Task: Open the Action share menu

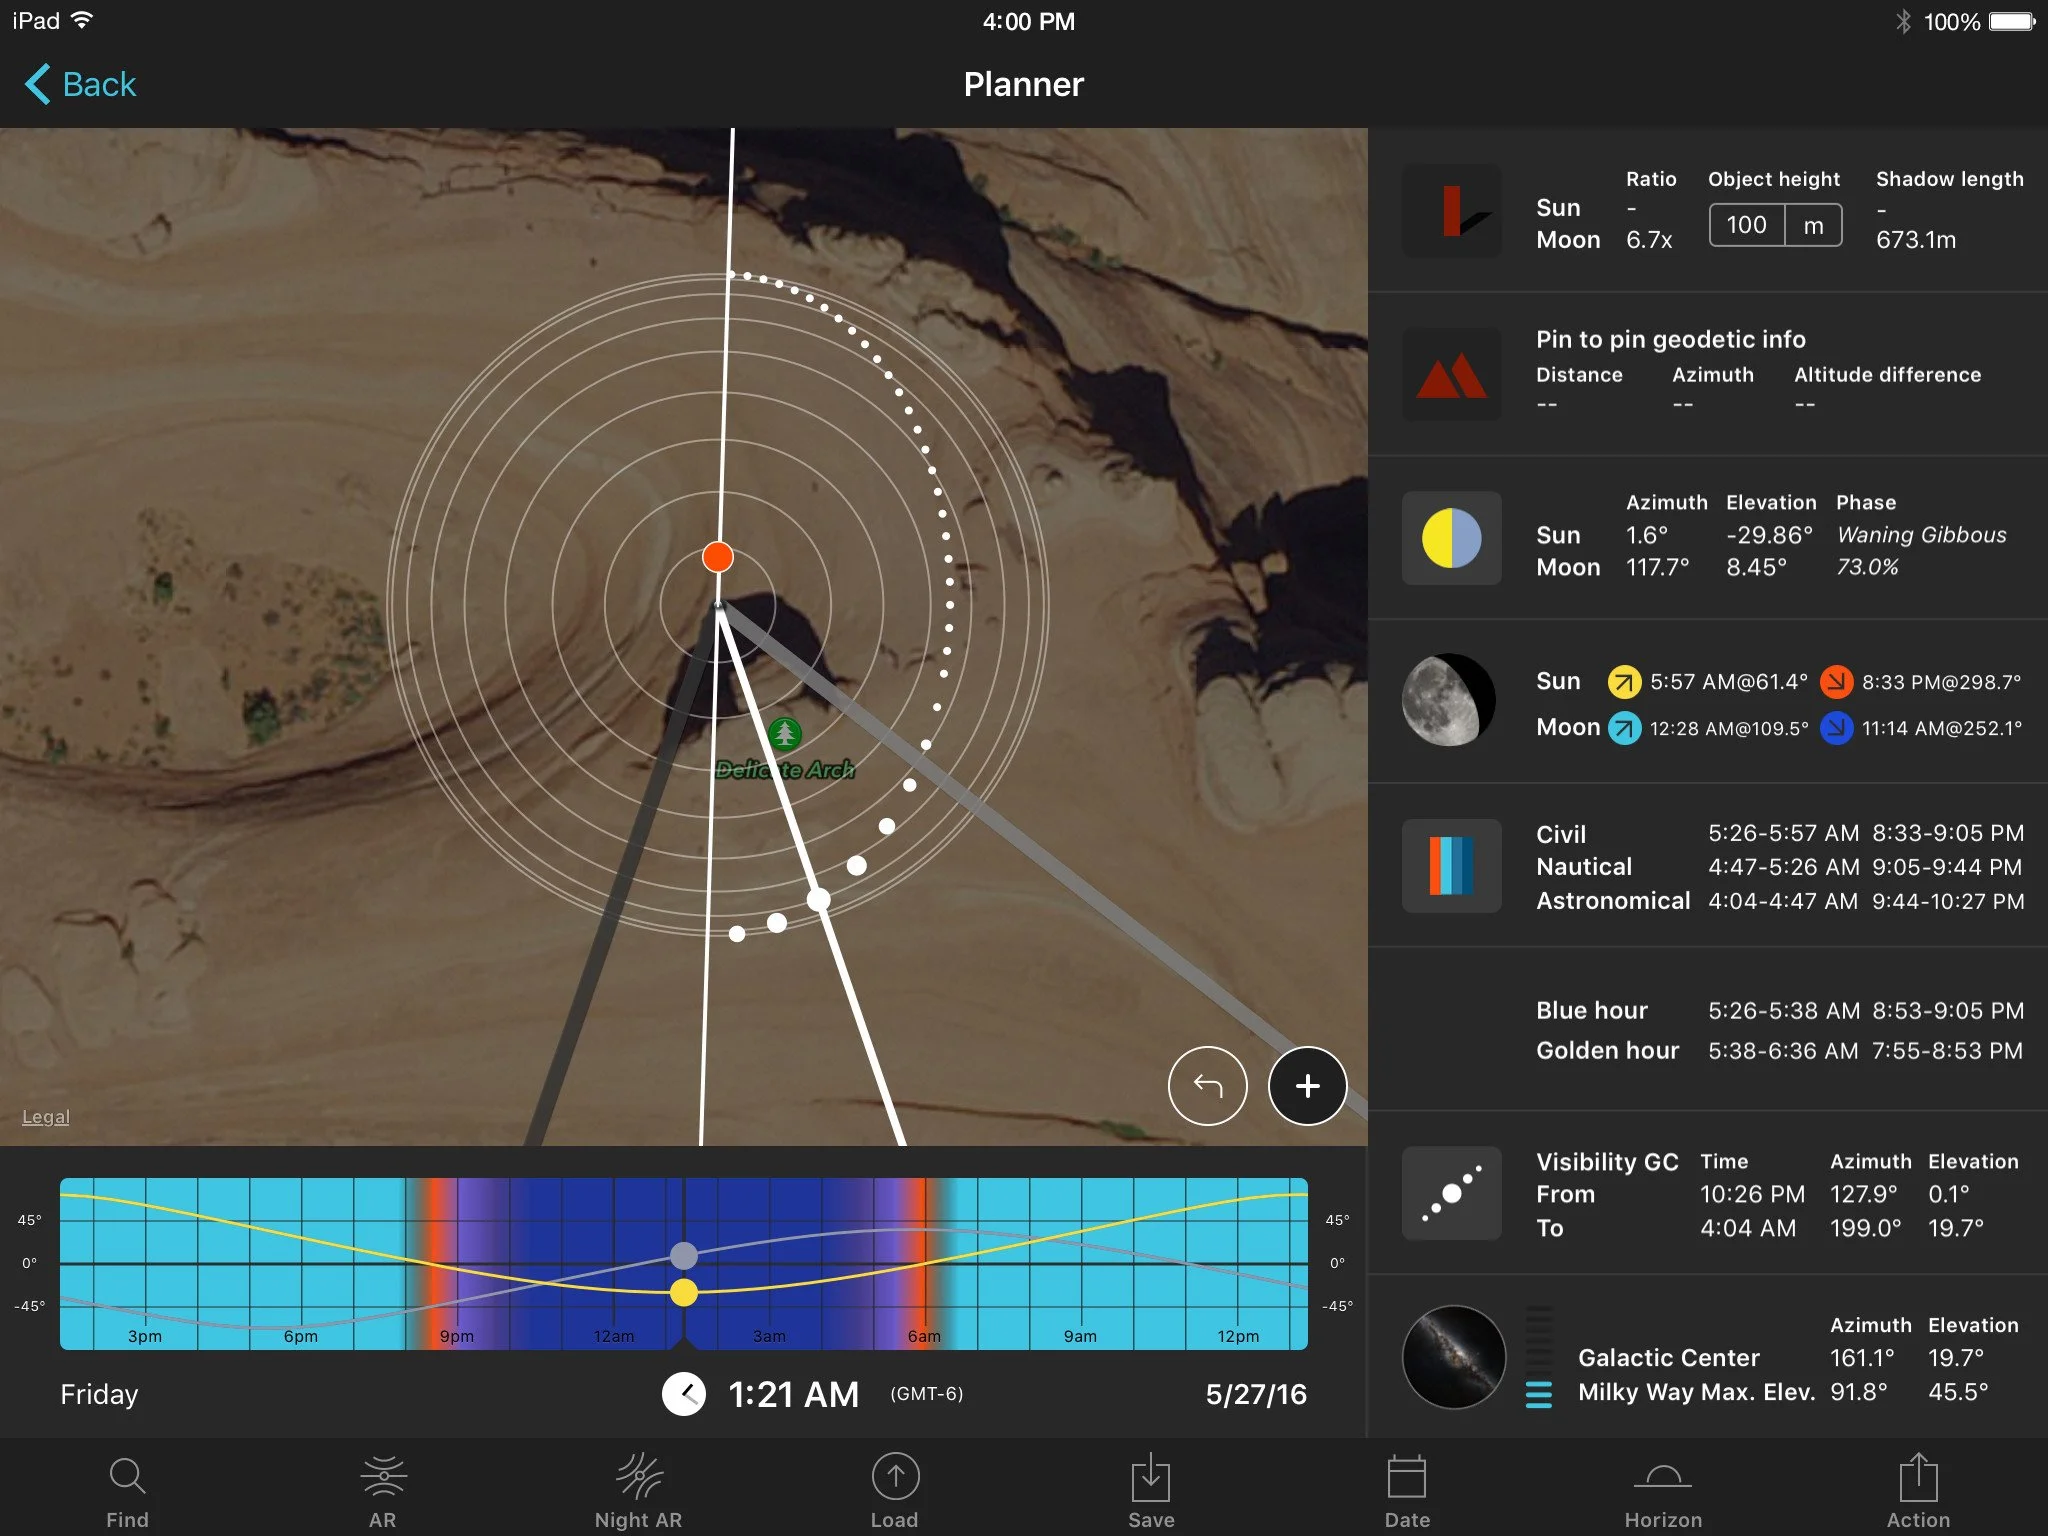Action: [1917, 1492]
